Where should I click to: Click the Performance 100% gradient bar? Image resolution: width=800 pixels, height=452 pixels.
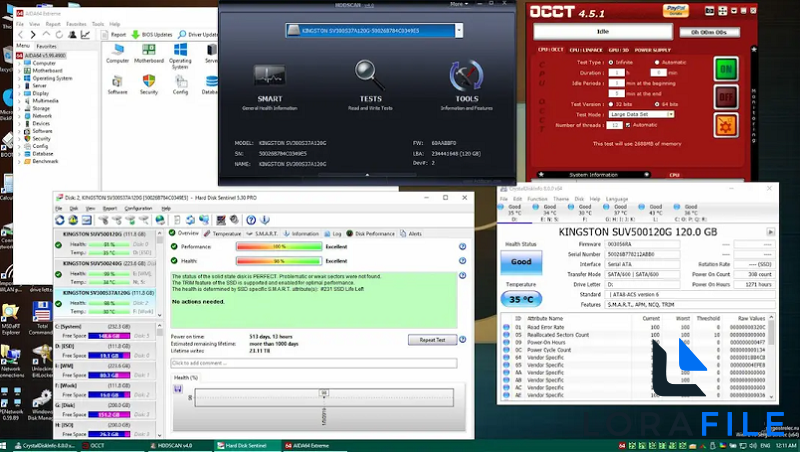279,246
